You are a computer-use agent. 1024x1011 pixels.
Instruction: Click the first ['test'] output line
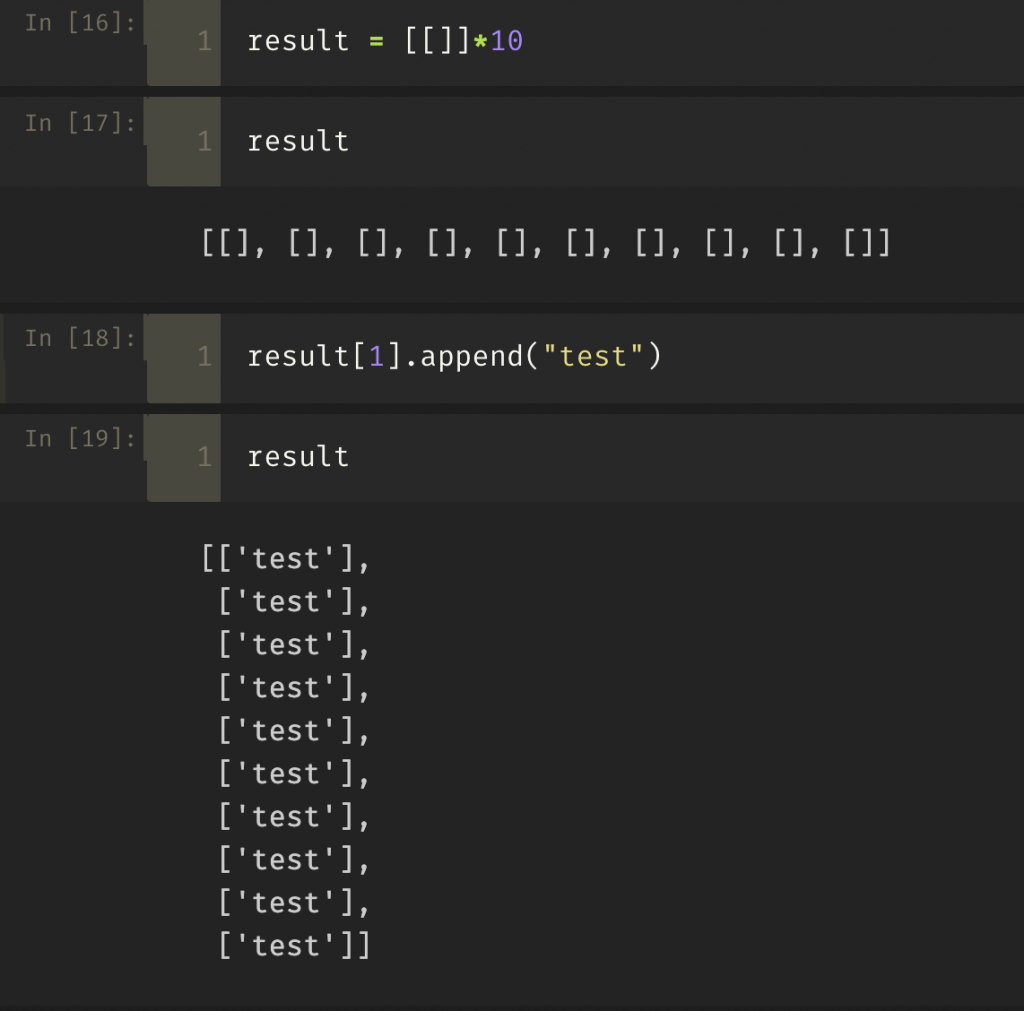[286, 559]
